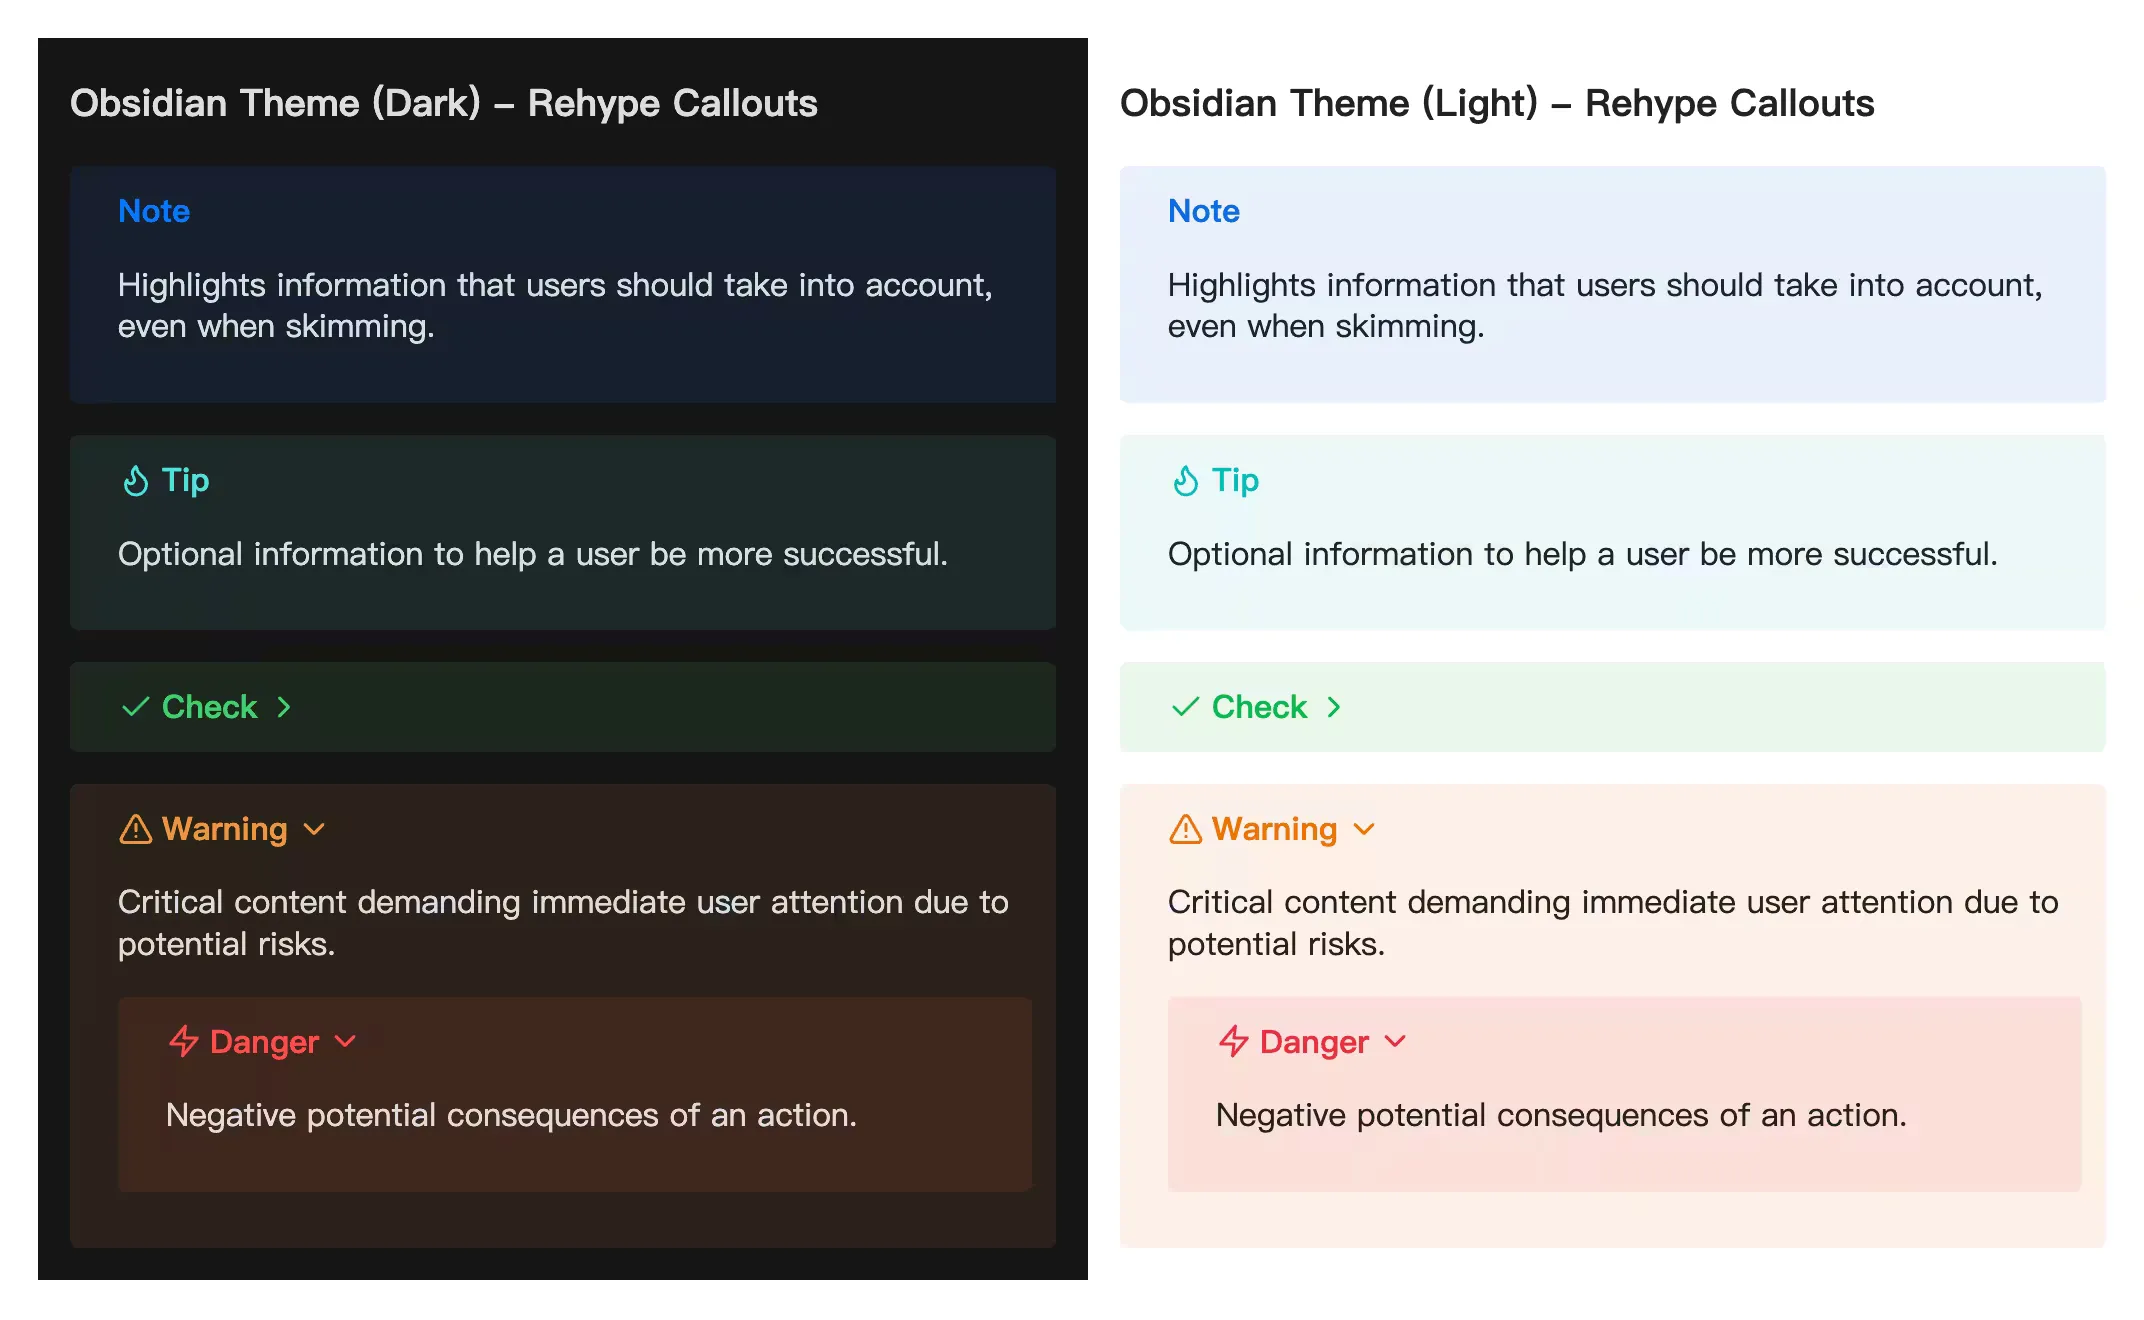Click the Note title in light theme
The width and height of the screenshot is (2144, 1320).
coord(1204,211)
